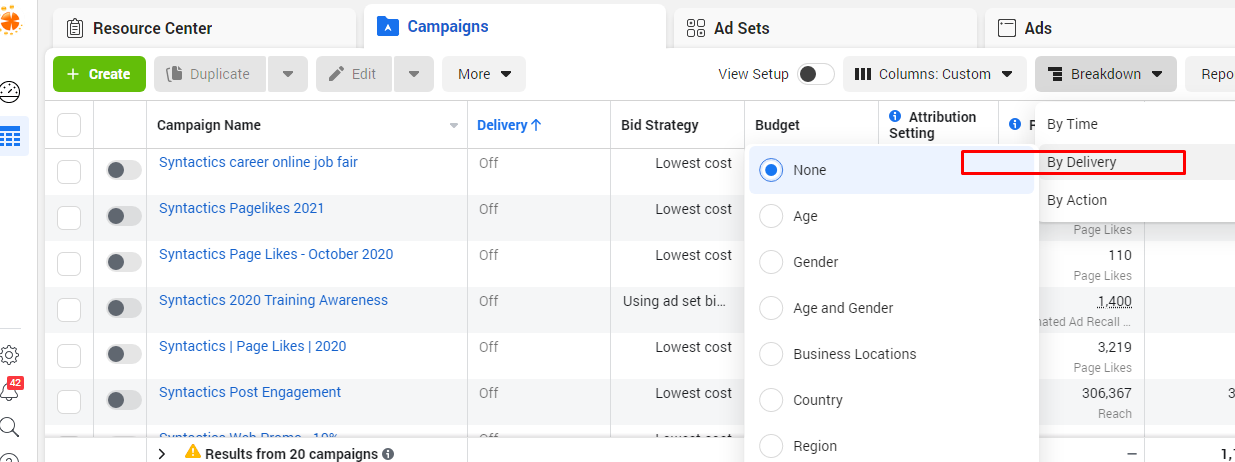Turn on Syntactics Page Likes - October 2020 campaign
The height and width of the screenshot is (462, 1235).
[x=124, y=262]
